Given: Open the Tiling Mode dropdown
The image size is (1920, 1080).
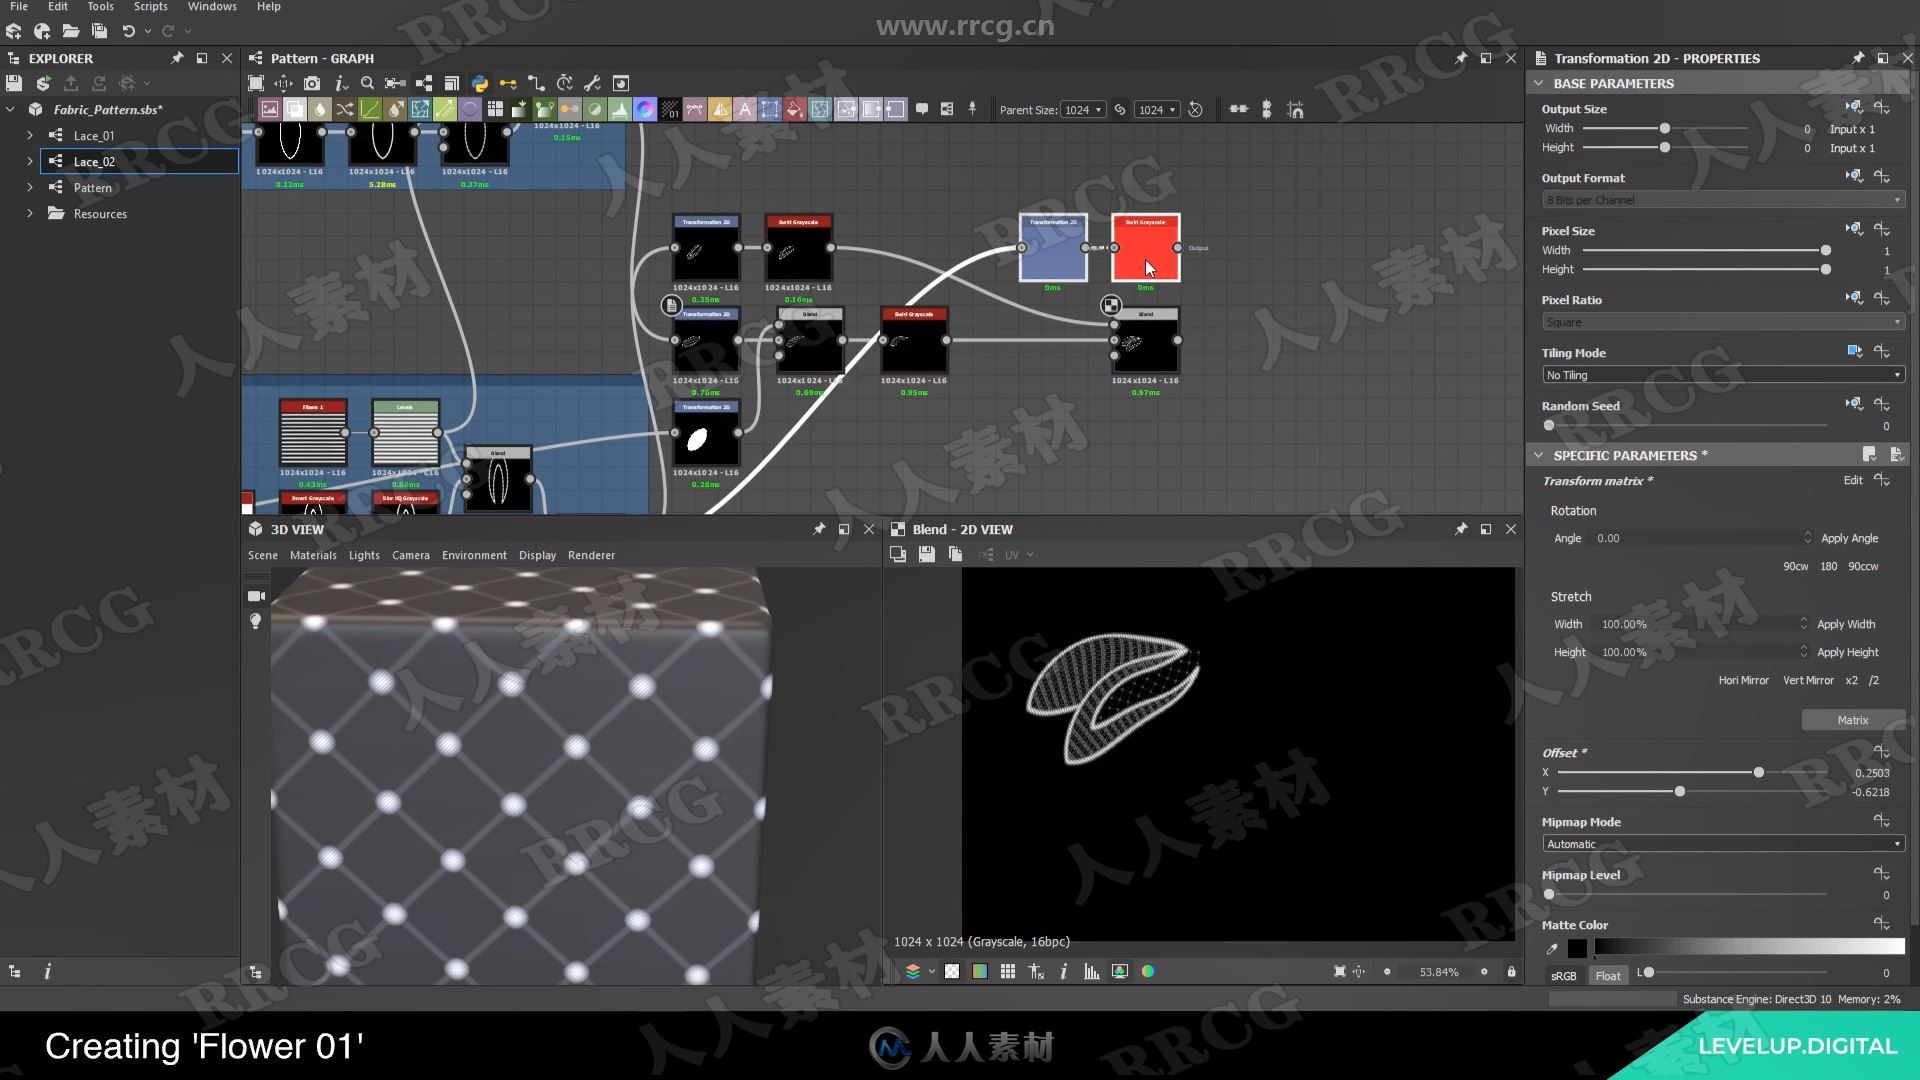Looking at the screenshot, I should [1720, 375].
